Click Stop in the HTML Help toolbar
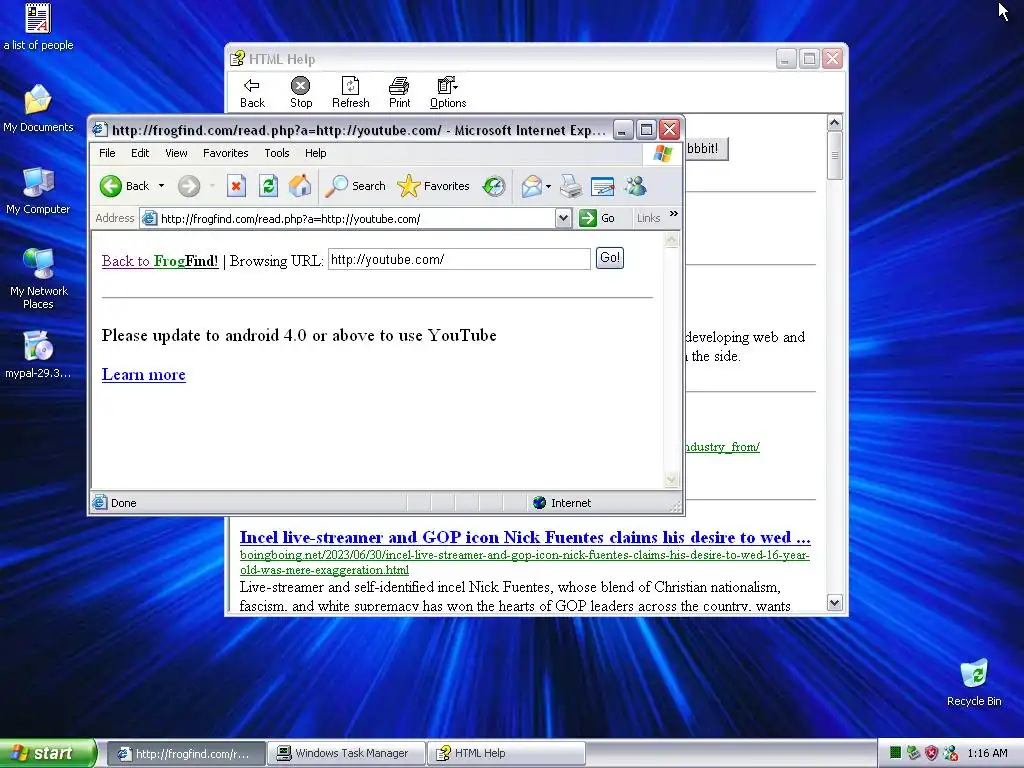This screenshot has width=1024, height=768. pyautogui.click(x=300, y=93)
